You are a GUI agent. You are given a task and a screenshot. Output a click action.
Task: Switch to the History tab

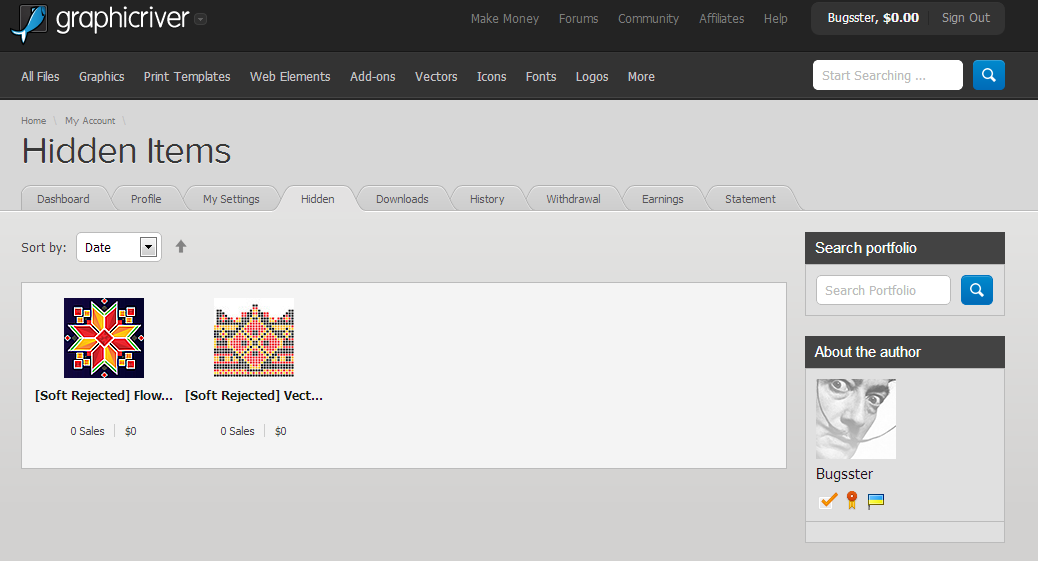click(x=487, y=199)
